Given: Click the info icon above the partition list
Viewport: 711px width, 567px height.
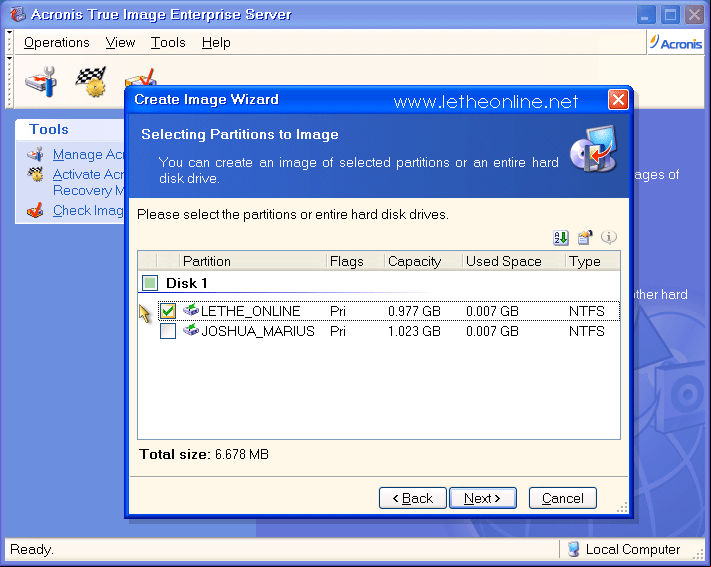Looking at the screenshot, I should 609,237.
